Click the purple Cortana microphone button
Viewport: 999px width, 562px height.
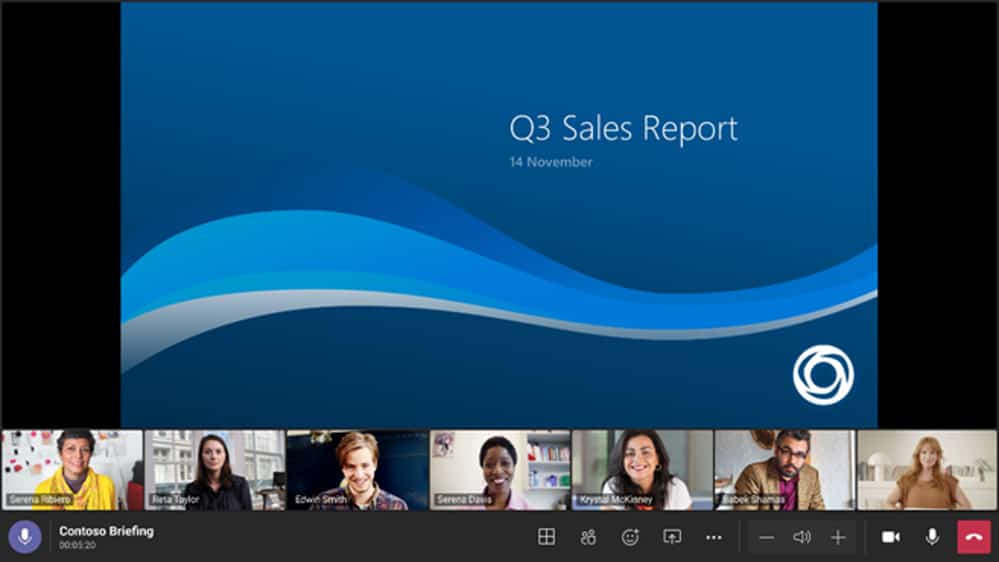coord(25,537)
